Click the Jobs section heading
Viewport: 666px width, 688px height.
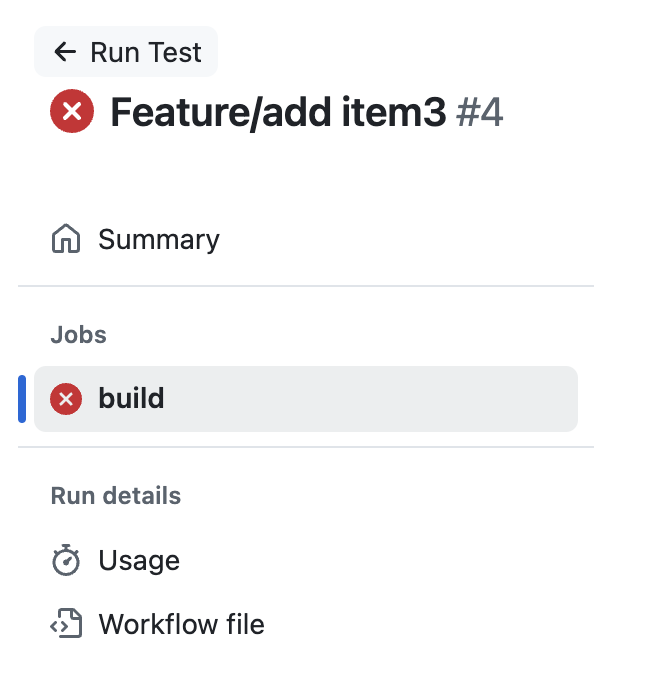[79, 335]
